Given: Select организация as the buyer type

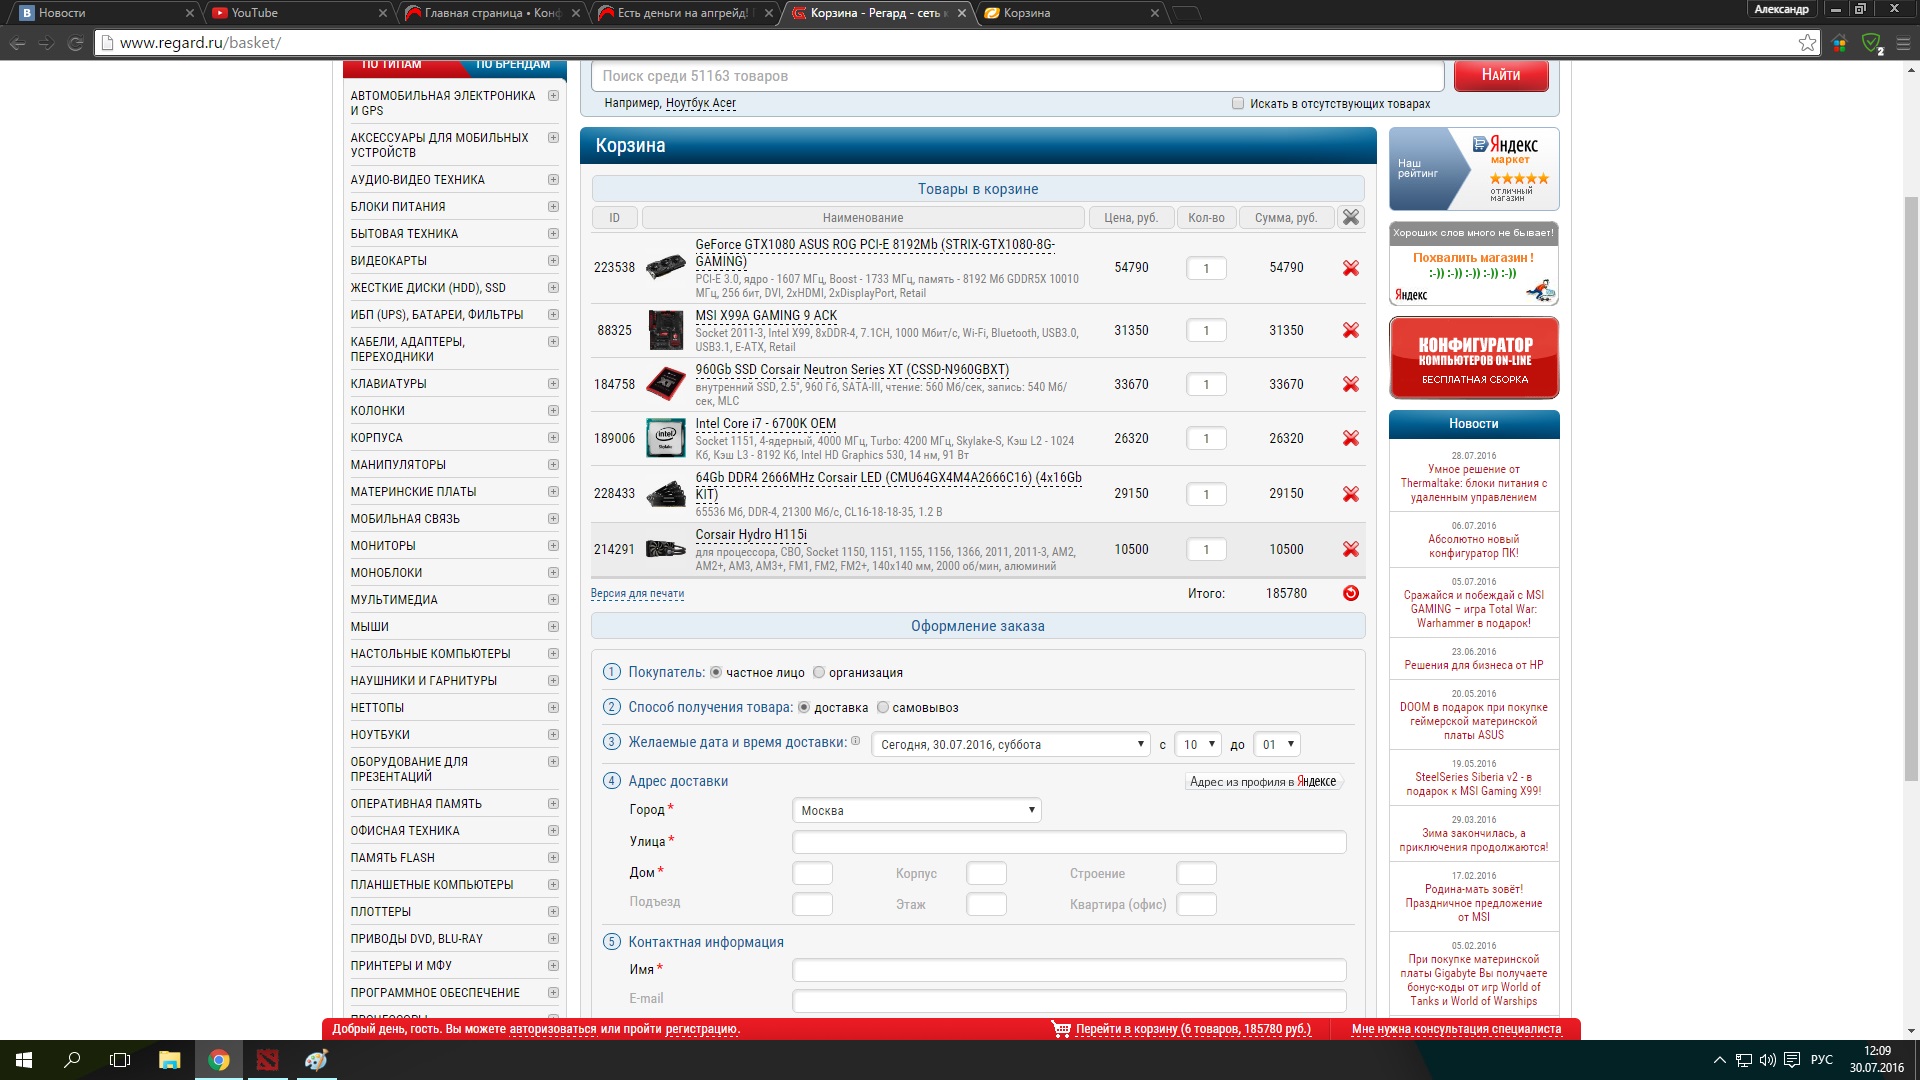Looking at the screenshot, I should (819, 672).
